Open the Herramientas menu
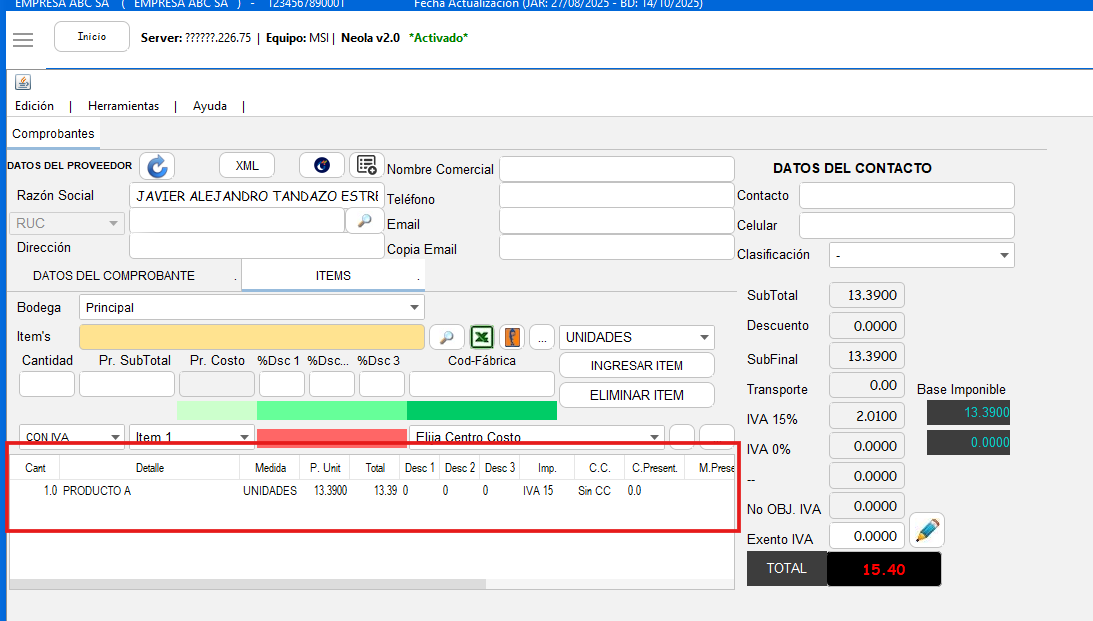The image size is (1093, 621). [123, 106]
